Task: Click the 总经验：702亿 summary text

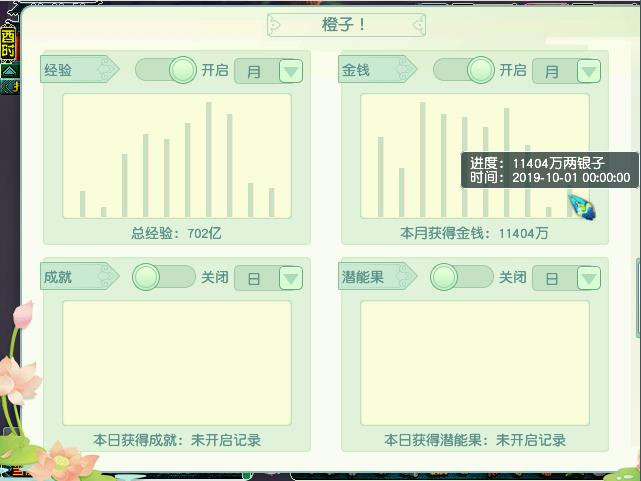Action: pyautogui.click(x=176, y=233)
